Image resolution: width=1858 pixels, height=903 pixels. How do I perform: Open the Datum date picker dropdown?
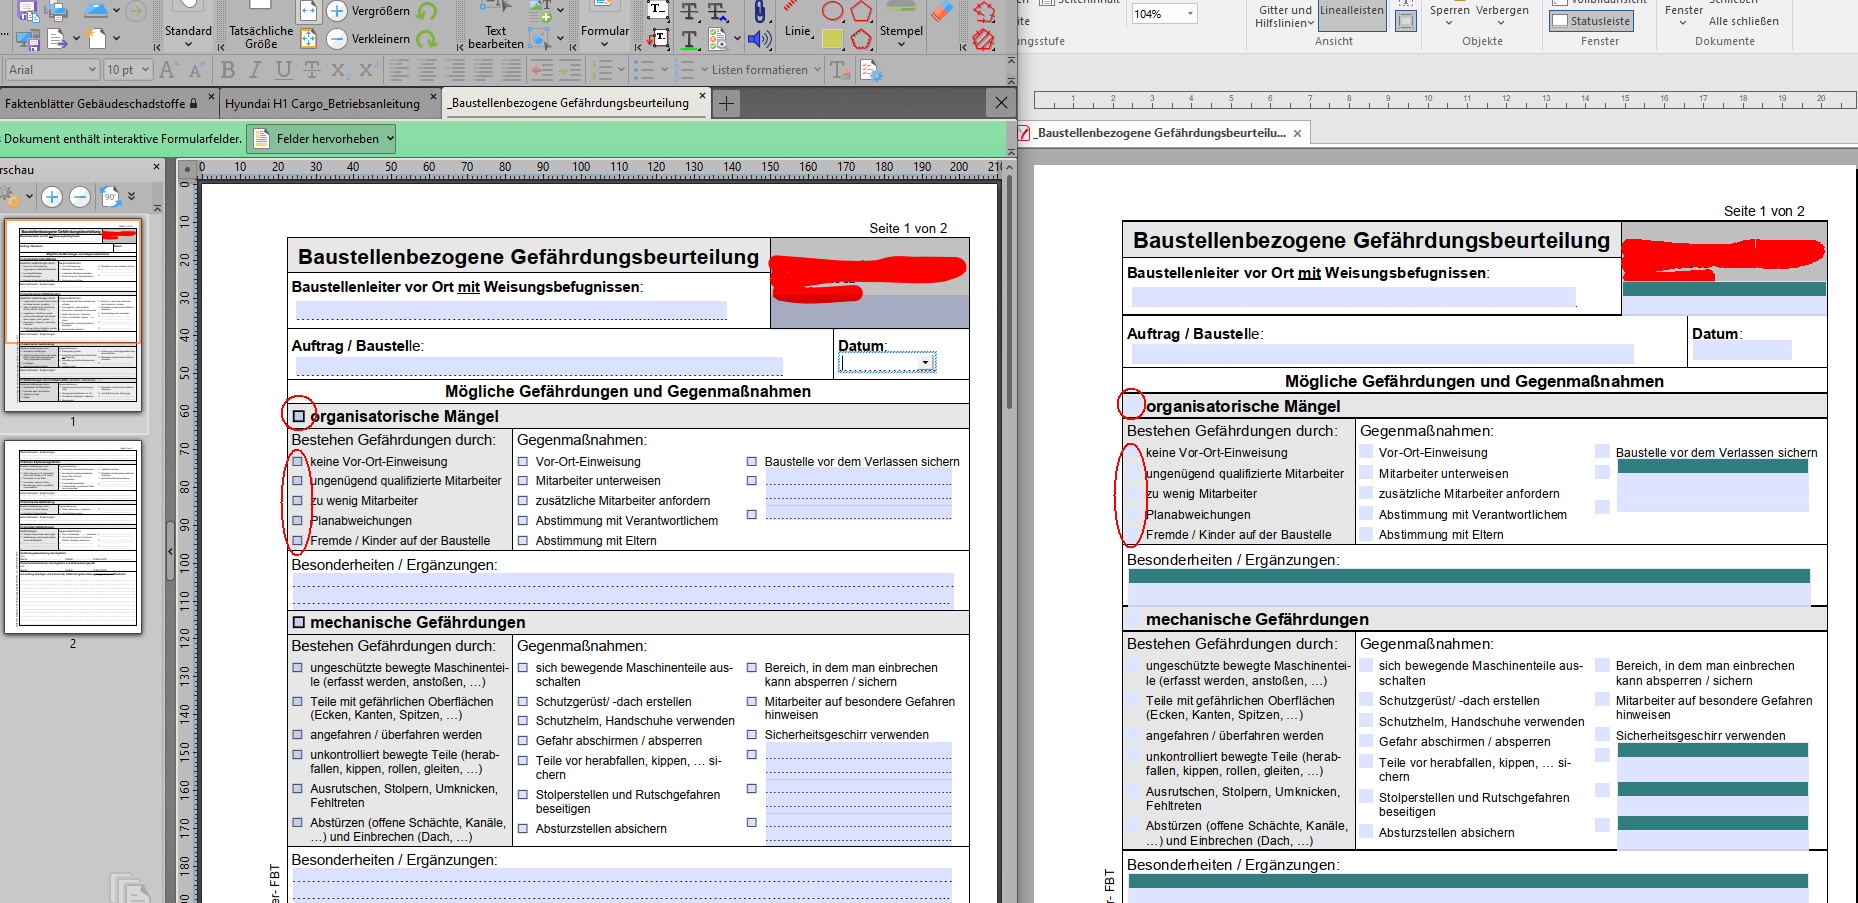click(x=926, y=362)
